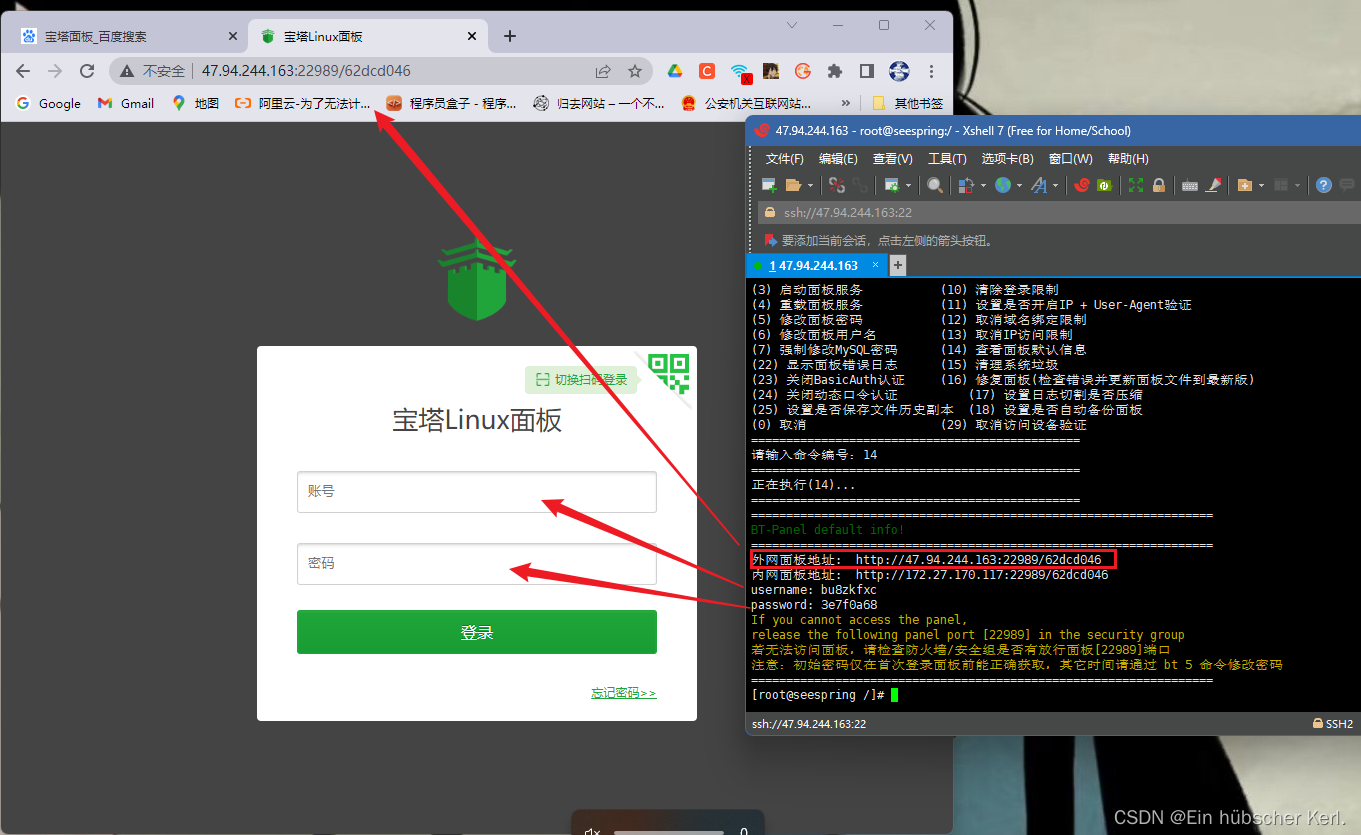Close the 47.94.244.163 Xshell session tab

(875, 265)
